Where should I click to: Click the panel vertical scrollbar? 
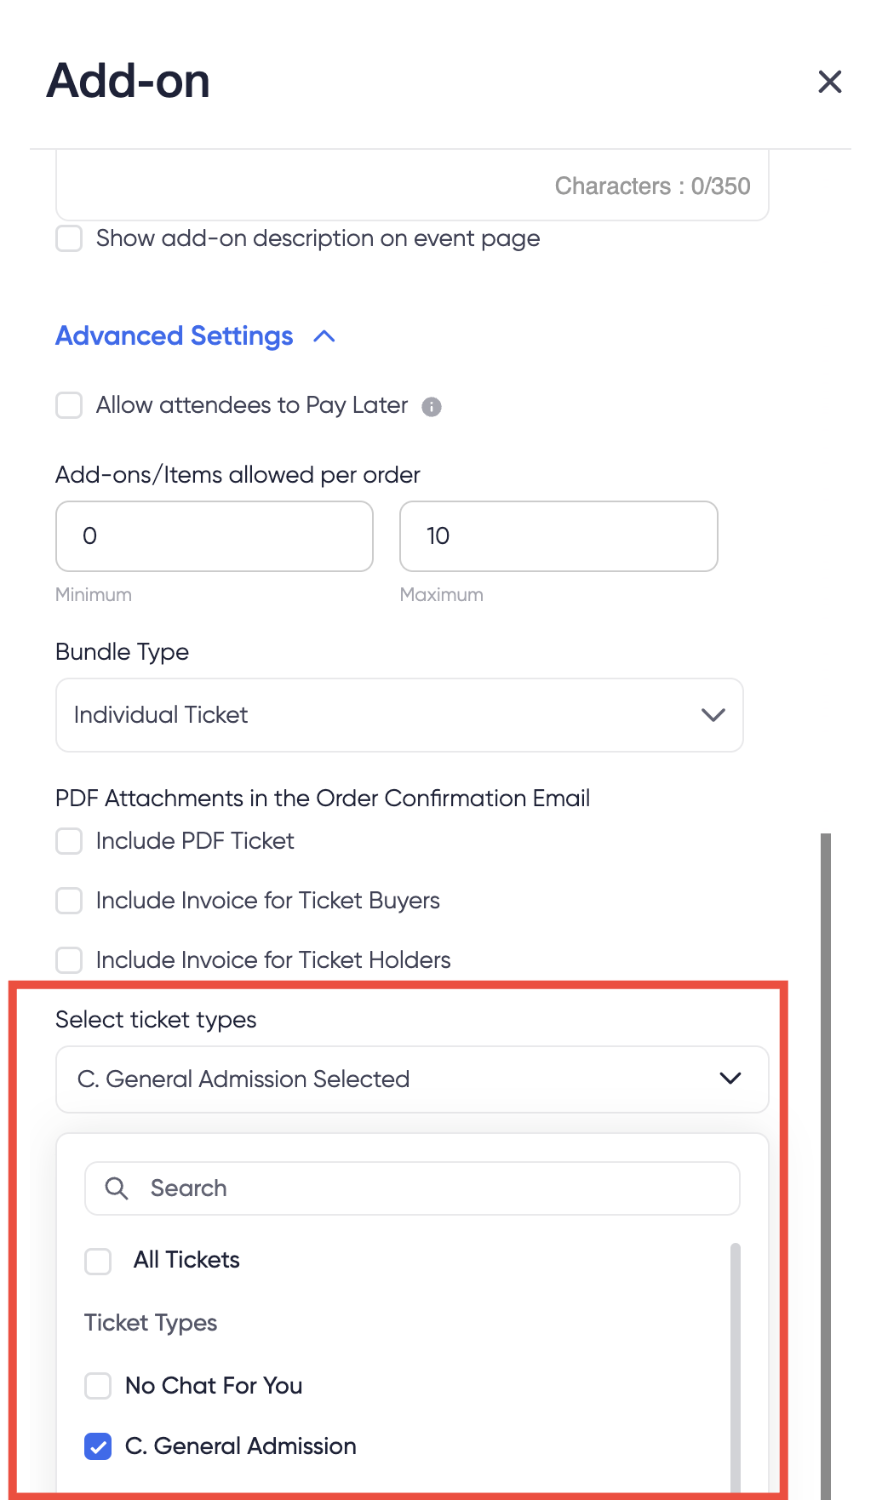826,1165
